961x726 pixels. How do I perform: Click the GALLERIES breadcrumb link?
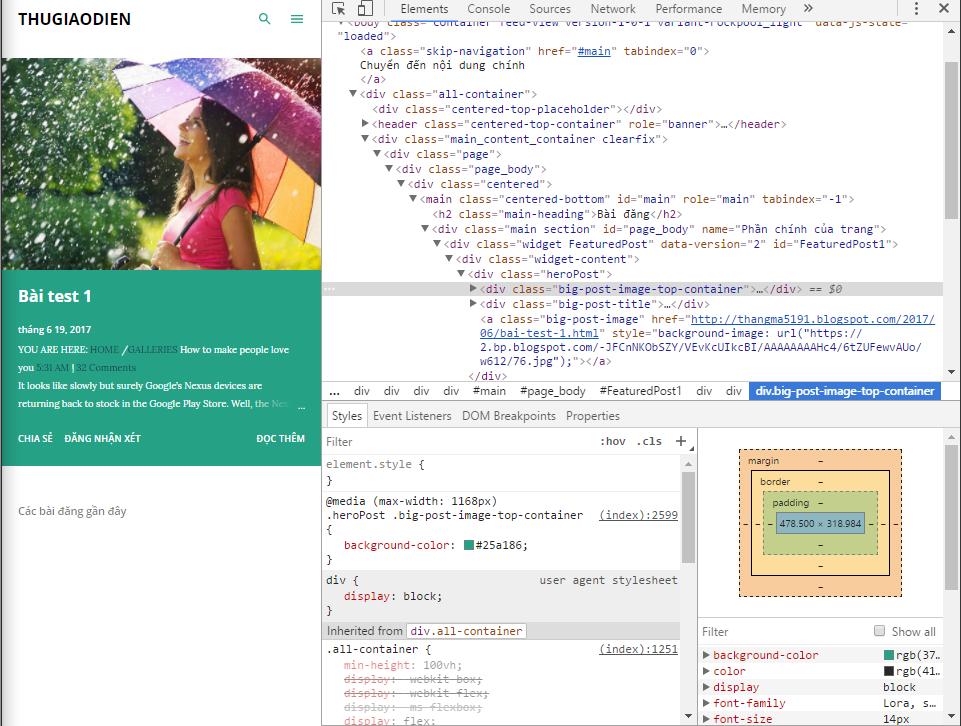tap(153, 350)
